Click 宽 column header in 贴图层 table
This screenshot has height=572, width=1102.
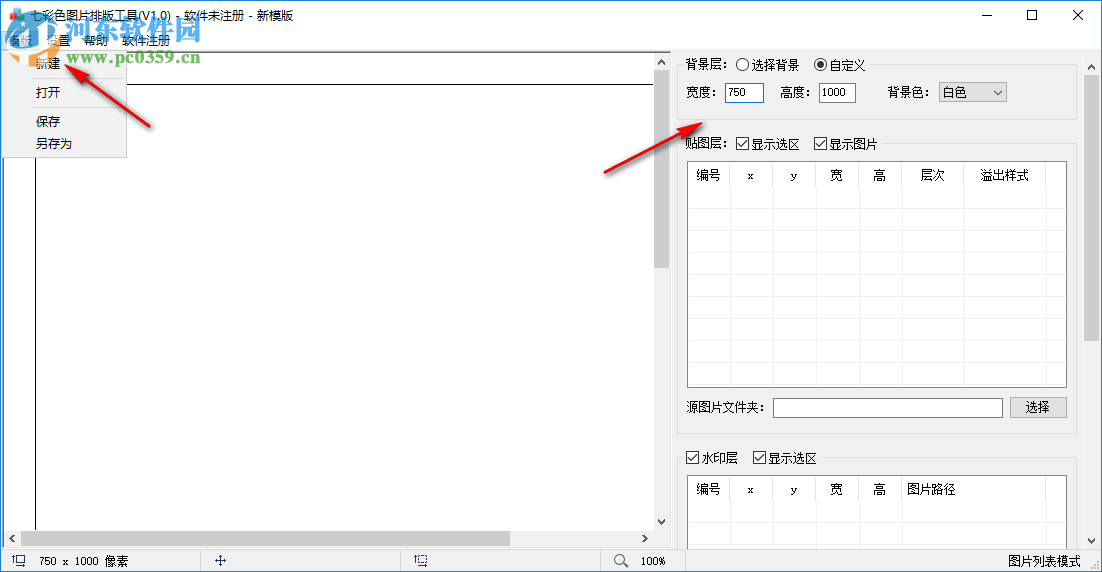836,175
